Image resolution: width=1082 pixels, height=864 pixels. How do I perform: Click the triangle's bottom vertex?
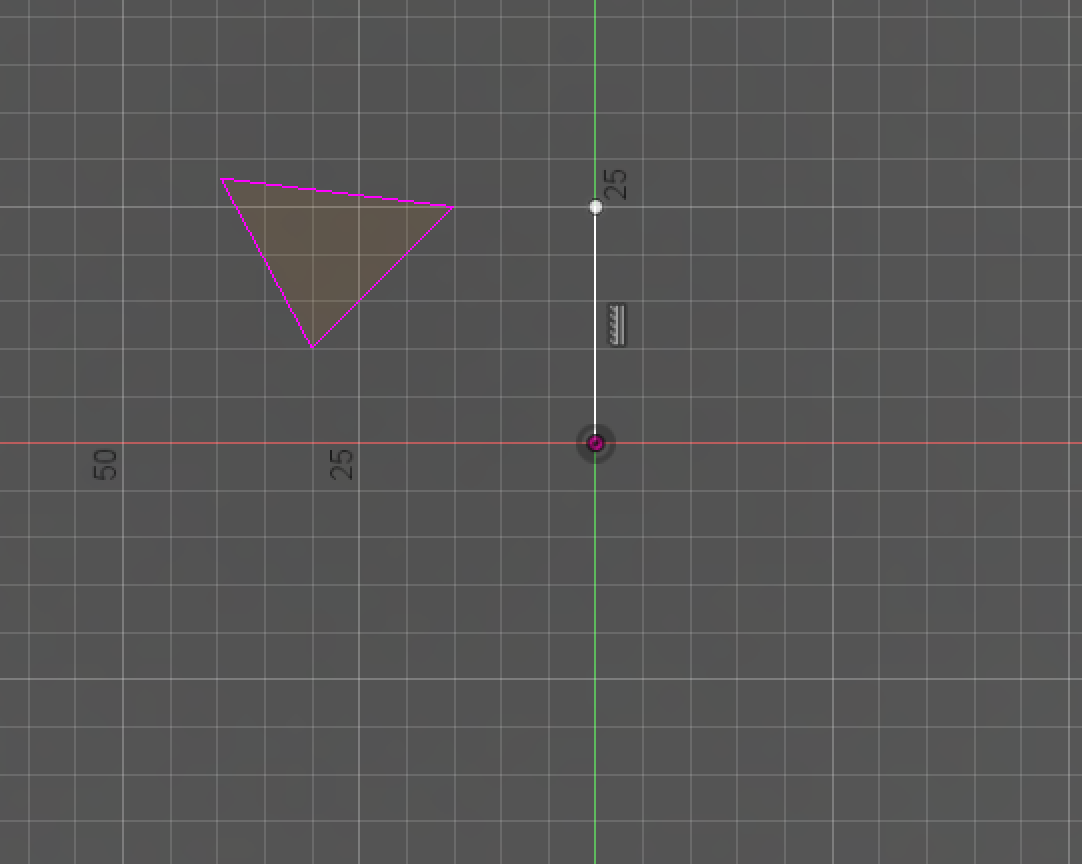(x=313, y=347)
